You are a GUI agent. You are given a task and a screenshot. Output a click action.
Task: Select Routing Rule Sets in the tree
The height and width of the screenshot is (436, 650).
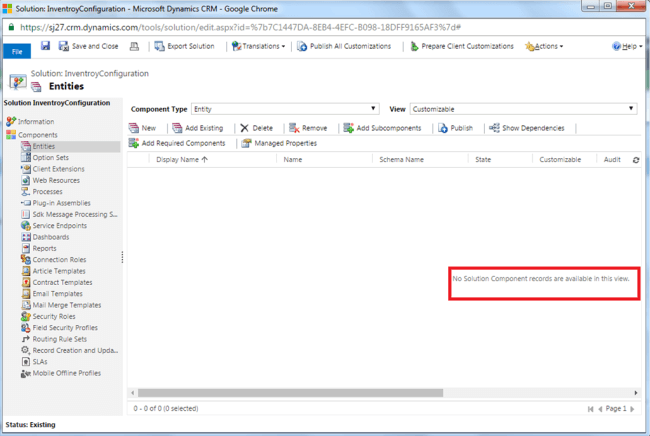(x=54, y=339)
